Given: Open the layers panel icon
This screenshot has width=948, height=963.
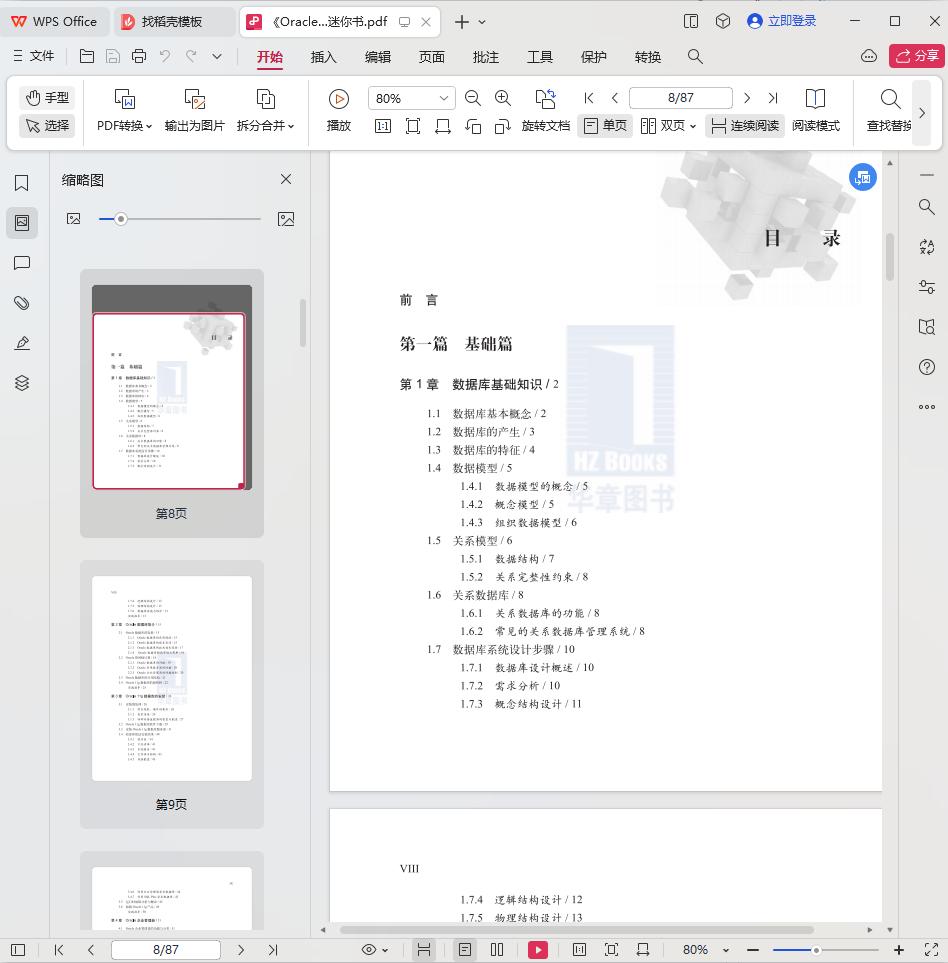Looking at the screenshot, I should tap(21, 383).
